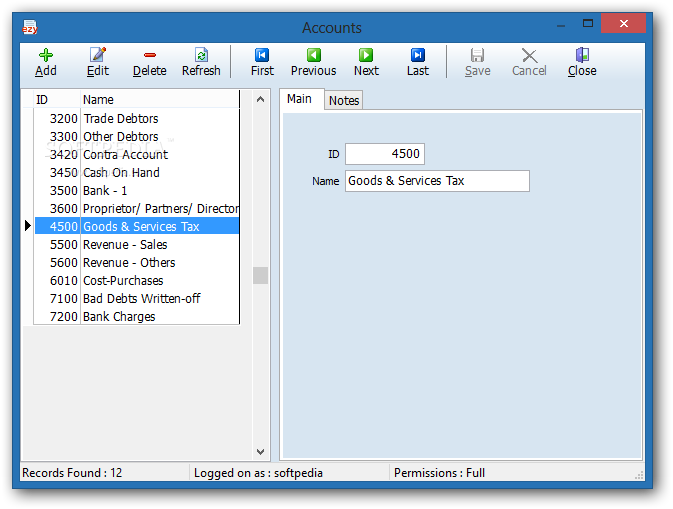Click the ezy application icon in title bar
This screenshot has height=509, width=673.
click(30, 27)
